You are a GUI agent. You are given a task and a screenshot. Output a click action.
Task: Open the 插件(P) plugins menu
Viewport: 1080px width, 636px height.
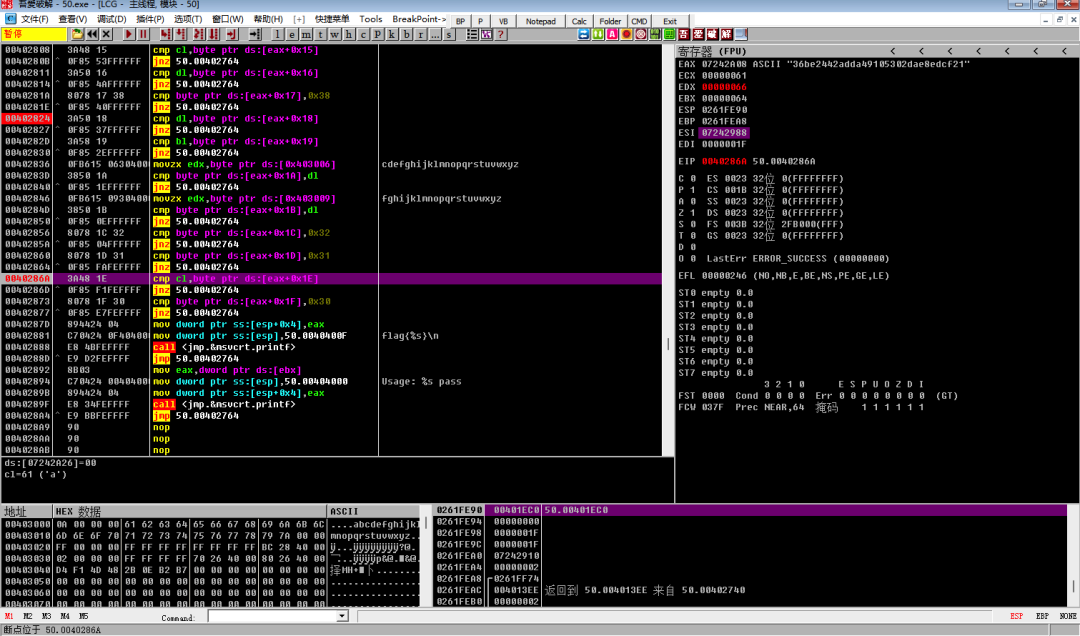[150, 19]
